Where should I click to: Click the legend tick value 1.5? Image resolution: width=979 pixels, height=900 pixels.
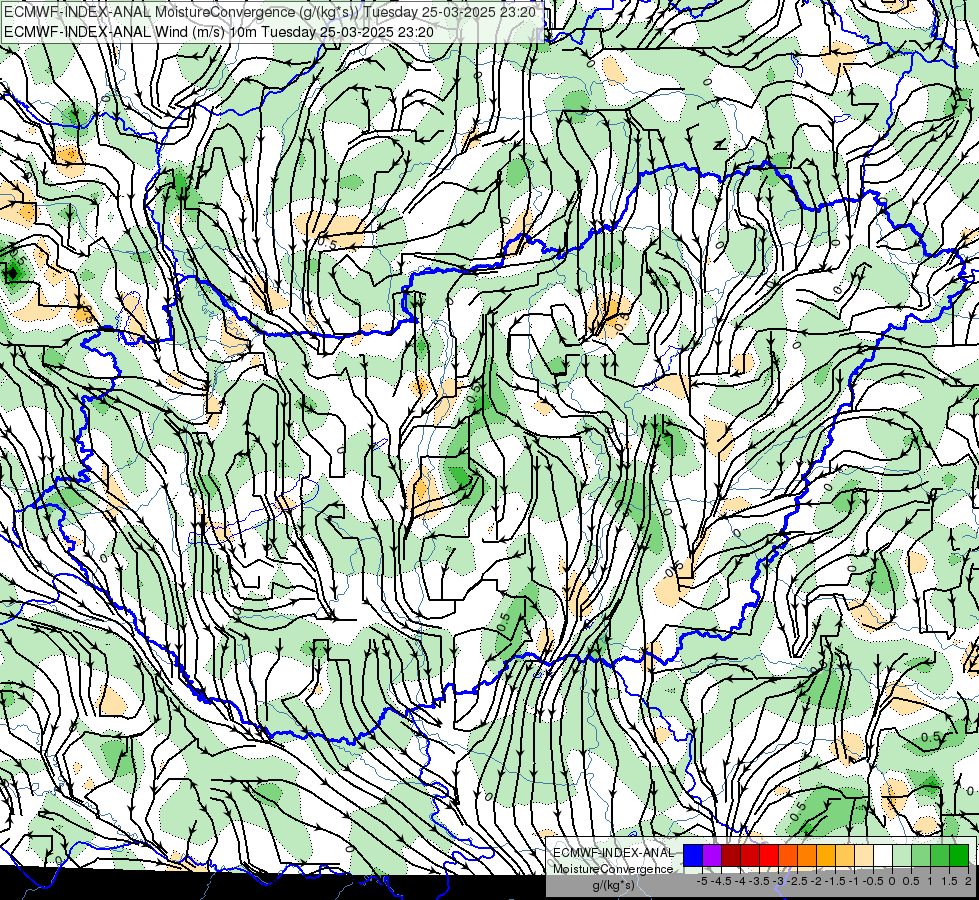(949, 881)
